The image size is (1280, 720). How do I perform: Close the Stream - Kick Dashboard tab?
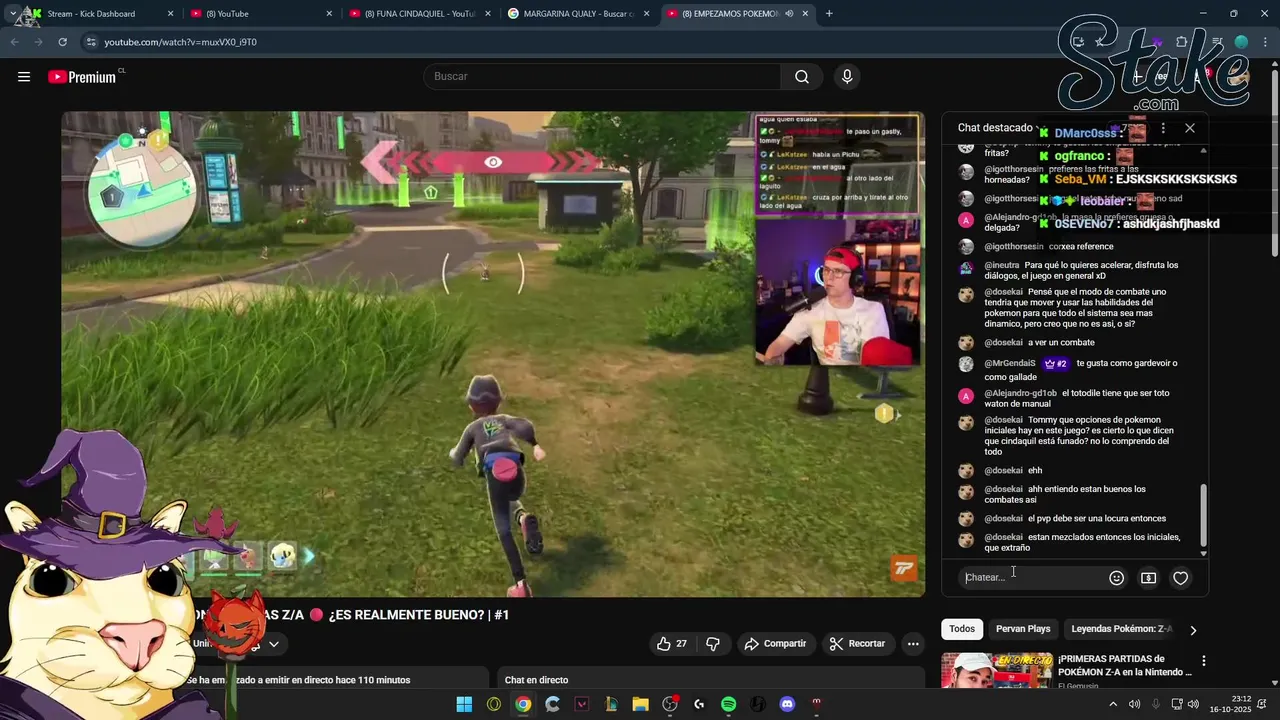coord(170,14)
